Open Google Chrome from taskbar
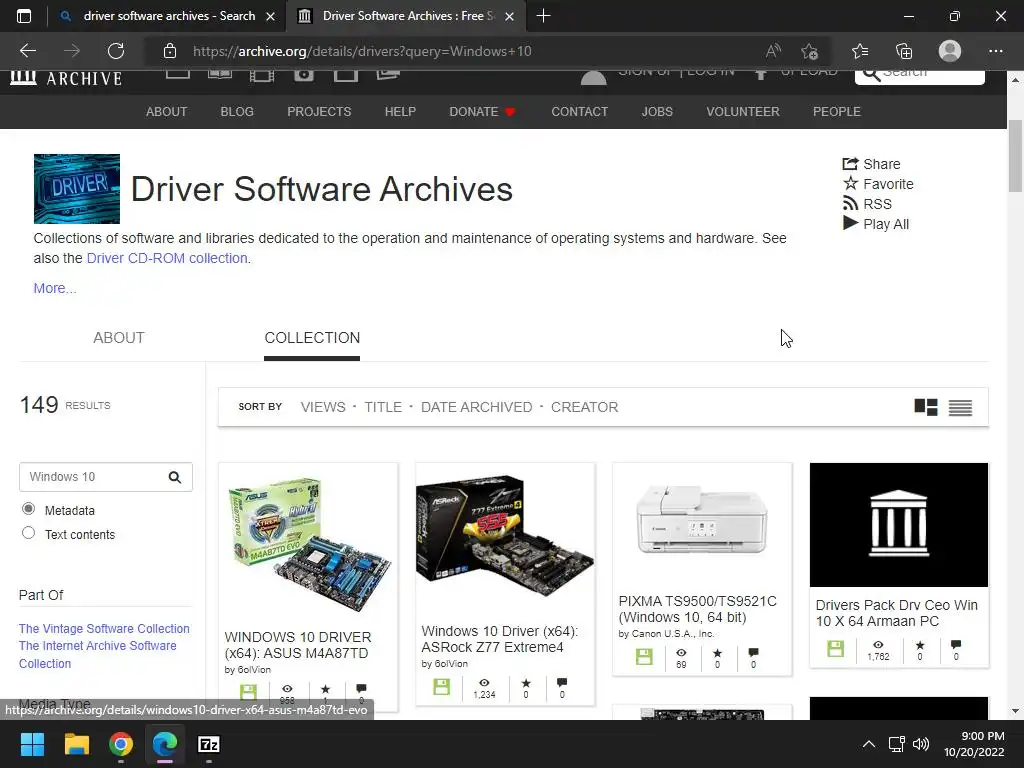 coord(121,744)
